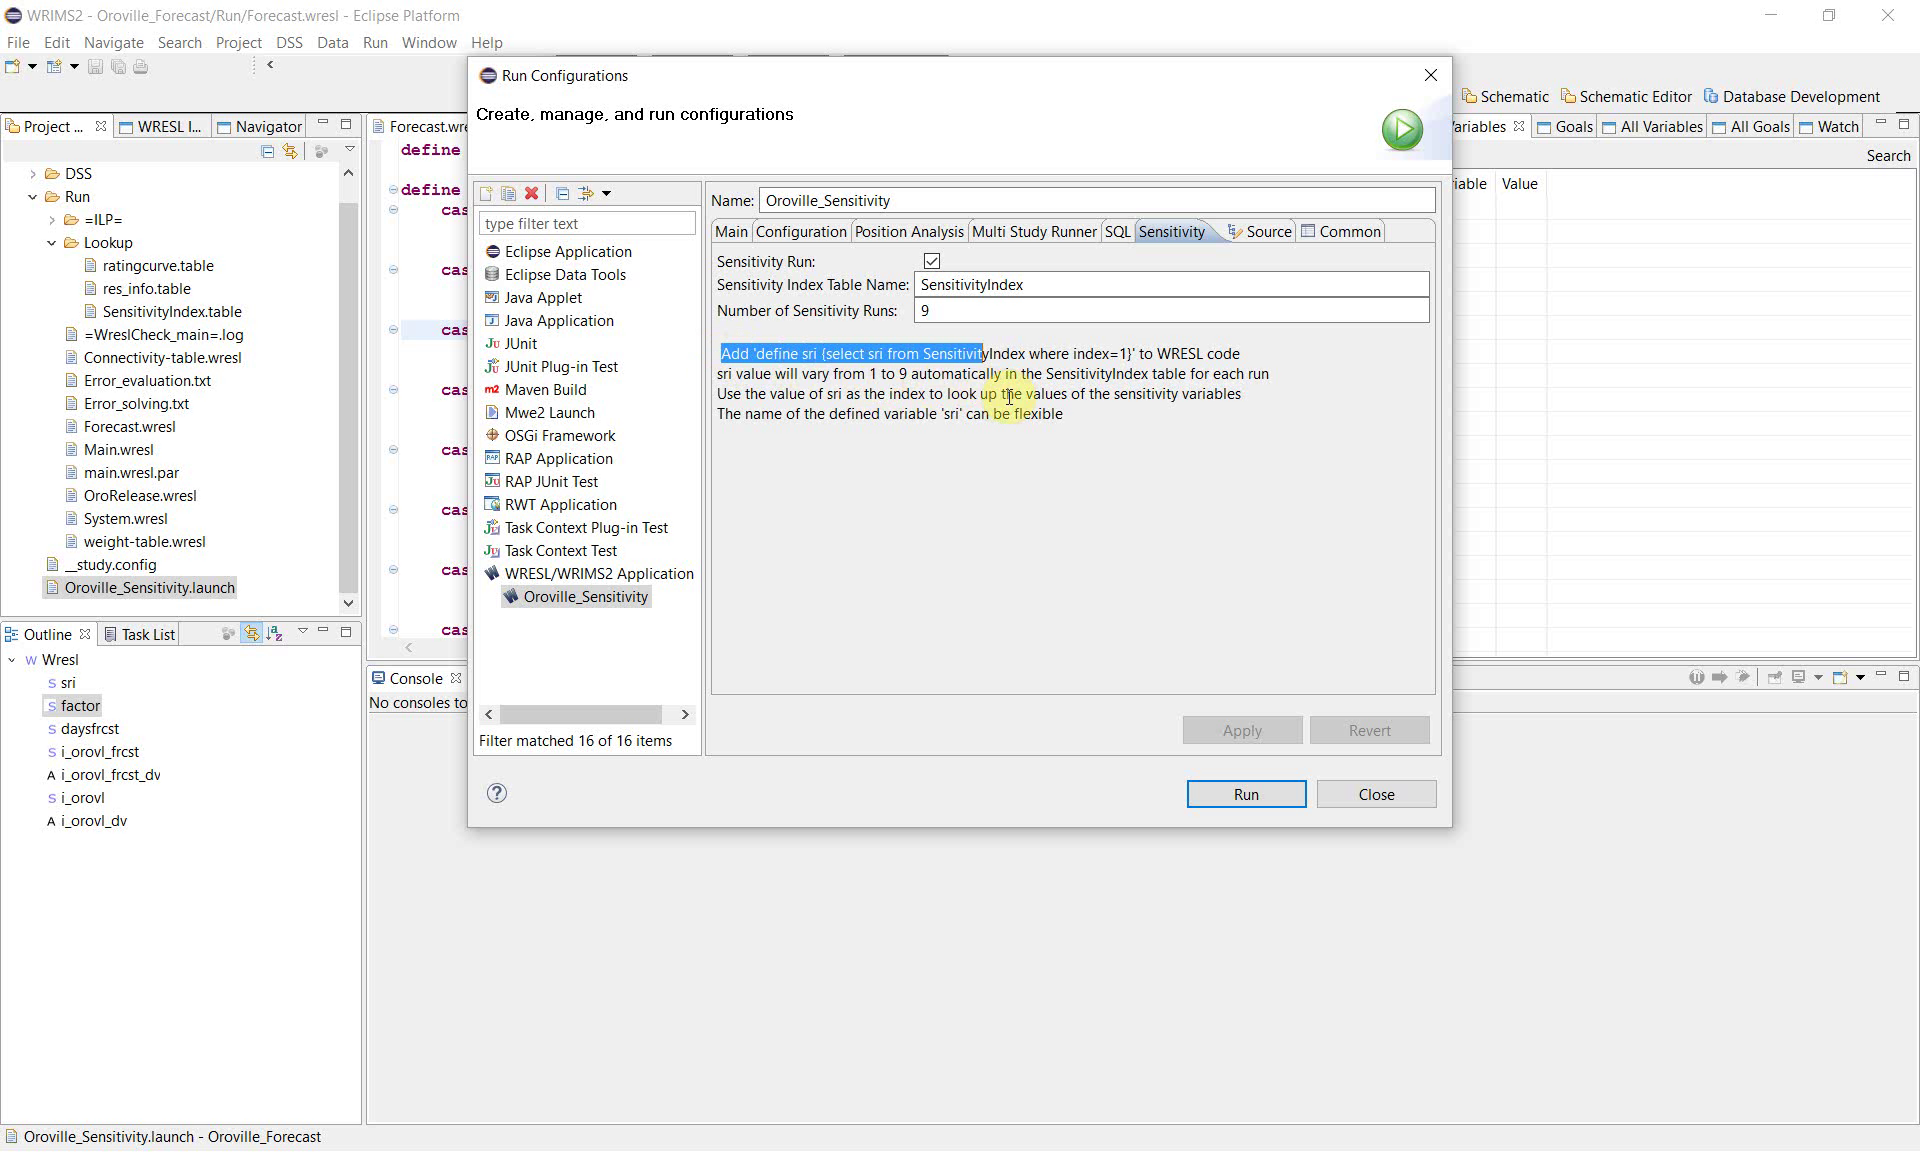Toggle Link with Editor in Project Explorer
Screen dimensions: 1920x1152
pyautogui.click(x=290, y=151)
